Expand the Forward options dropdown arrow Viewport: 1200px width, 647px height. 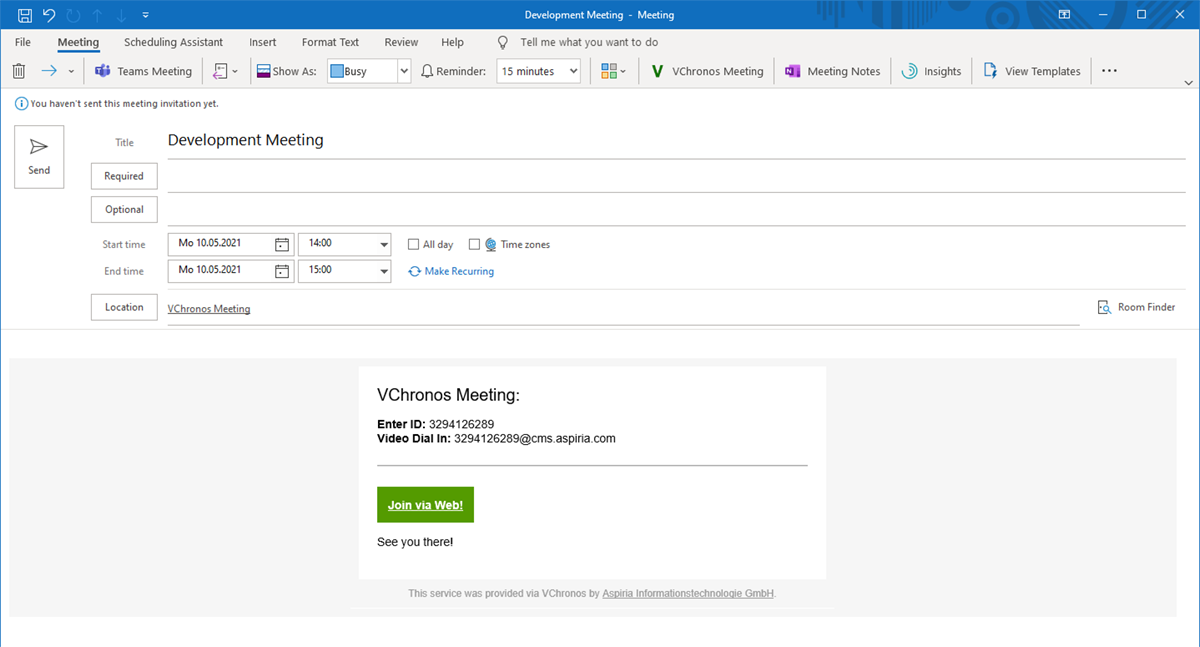coord(71,72)
